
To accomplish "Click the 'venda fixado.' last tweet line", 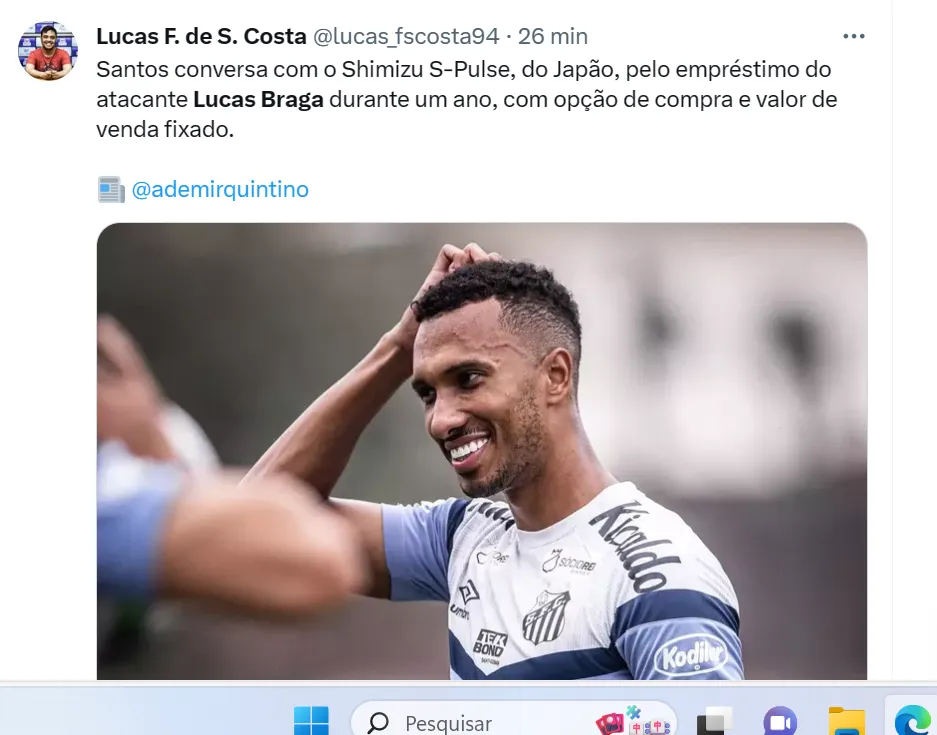I will tap(165, 129).
